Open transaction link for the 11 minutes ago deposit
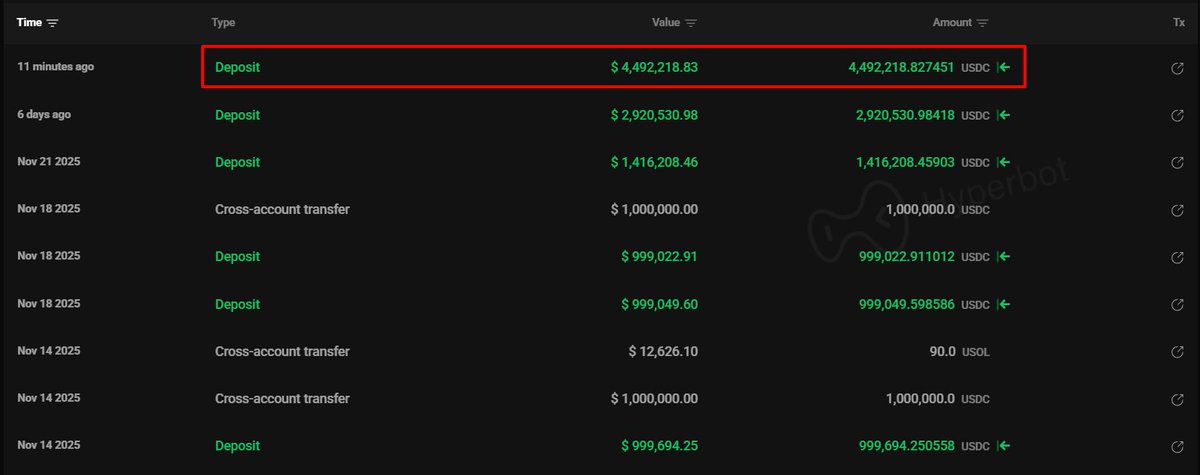 [1177, 68]
